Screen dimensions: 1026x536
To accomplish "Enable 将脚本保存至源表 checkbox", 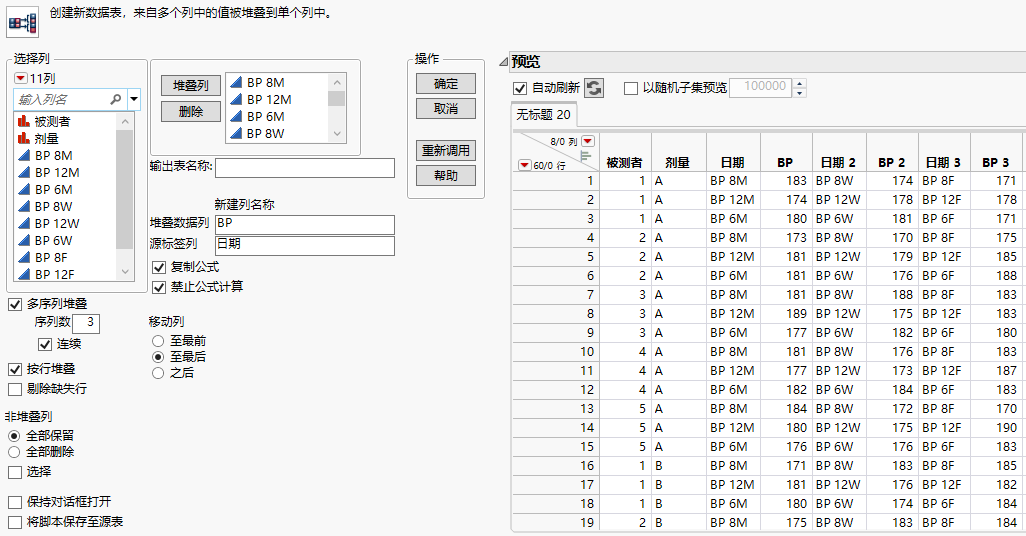I will [x=15, y=522].
